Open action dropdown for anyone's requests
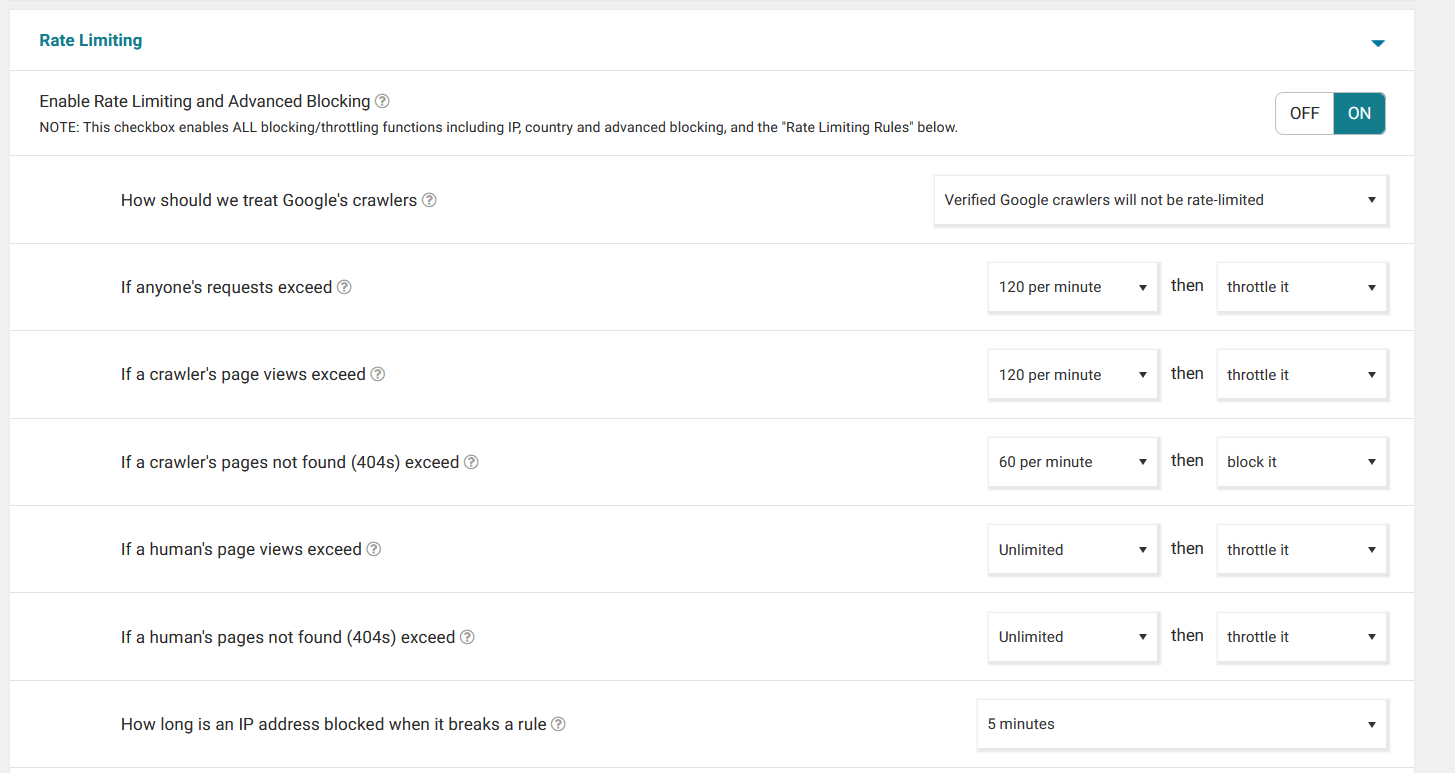 (x=1301, y=287)
